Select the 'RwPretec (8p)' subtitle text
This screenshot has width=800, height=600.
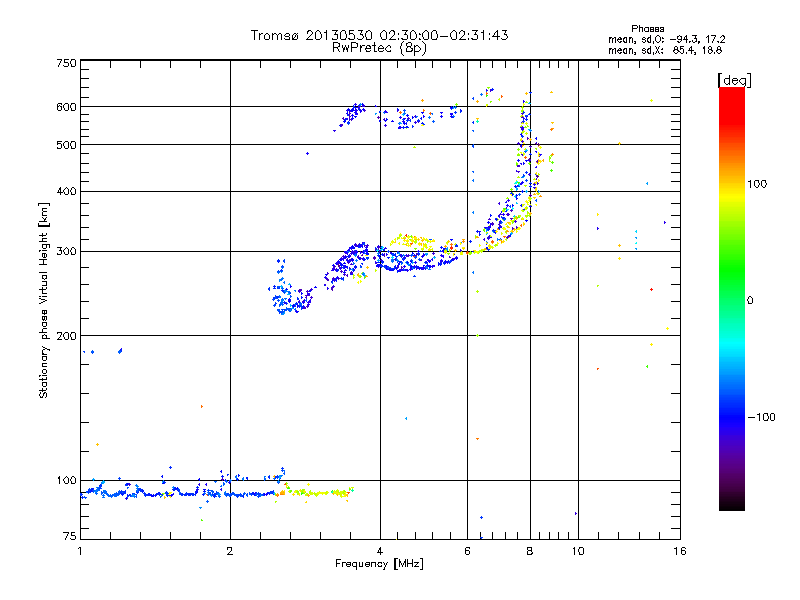380,48
